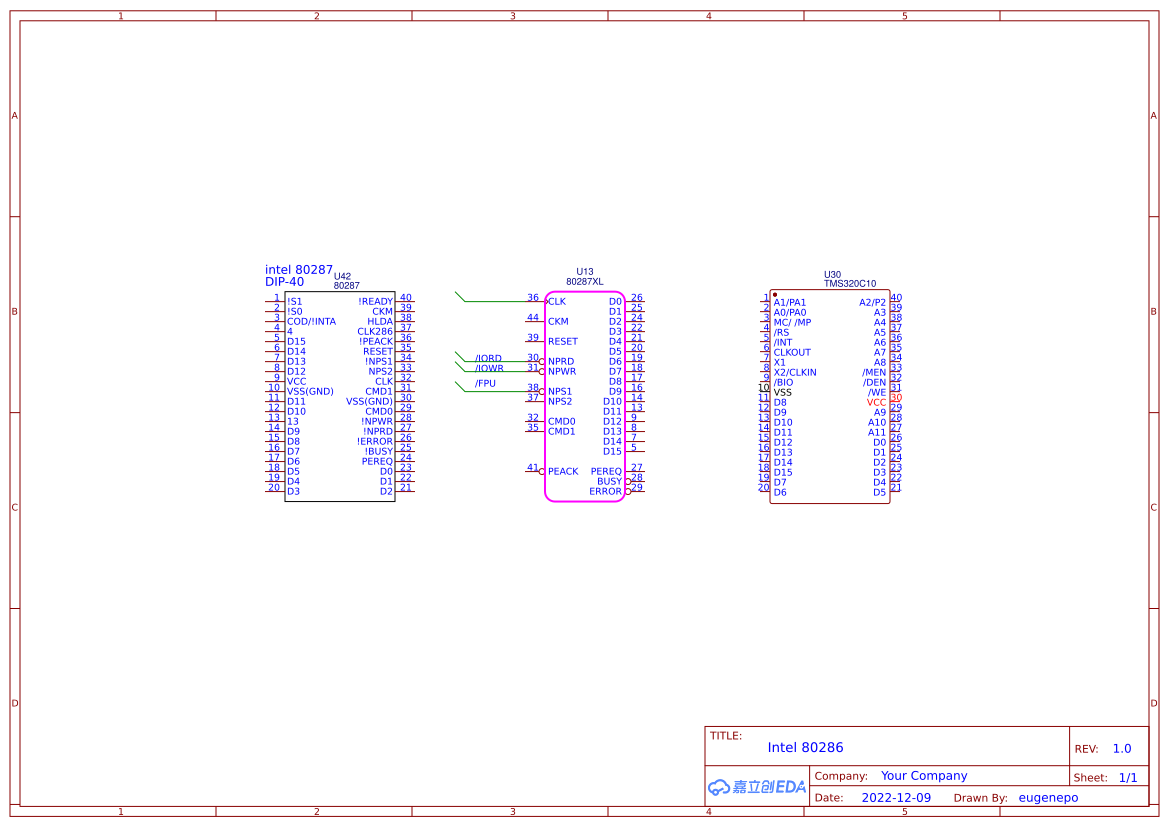Click the 'Intel 80286' title field
Viewport: 1169px width, 827px height.
pos(805,747)
